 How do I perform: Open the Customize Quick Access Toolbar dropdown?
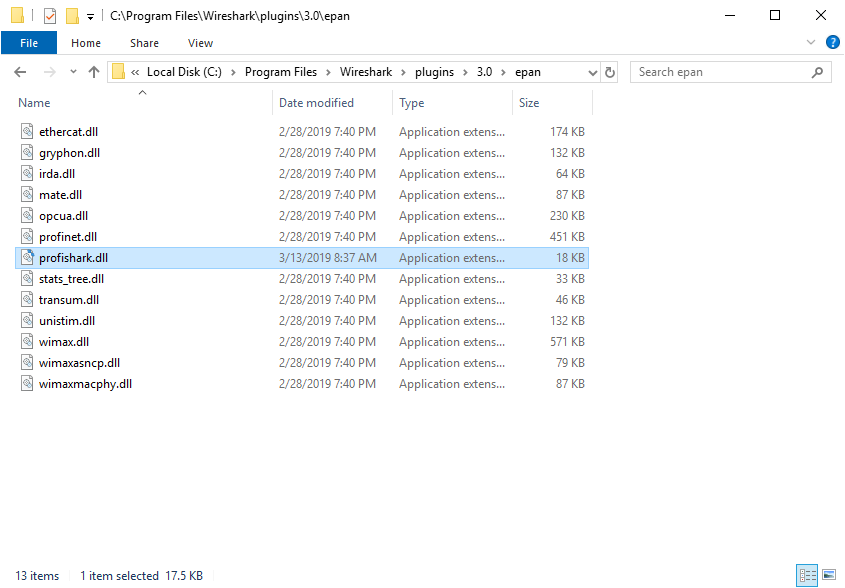[90, 17]
